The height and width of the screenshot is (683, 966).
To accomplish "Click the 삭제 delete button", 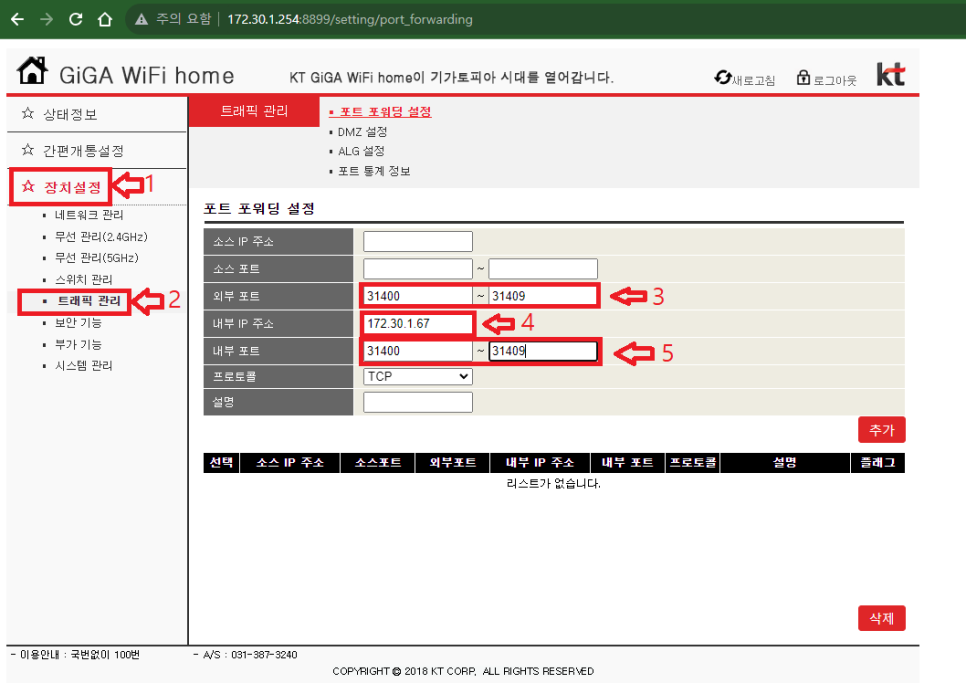I will (x=882, y=618).
